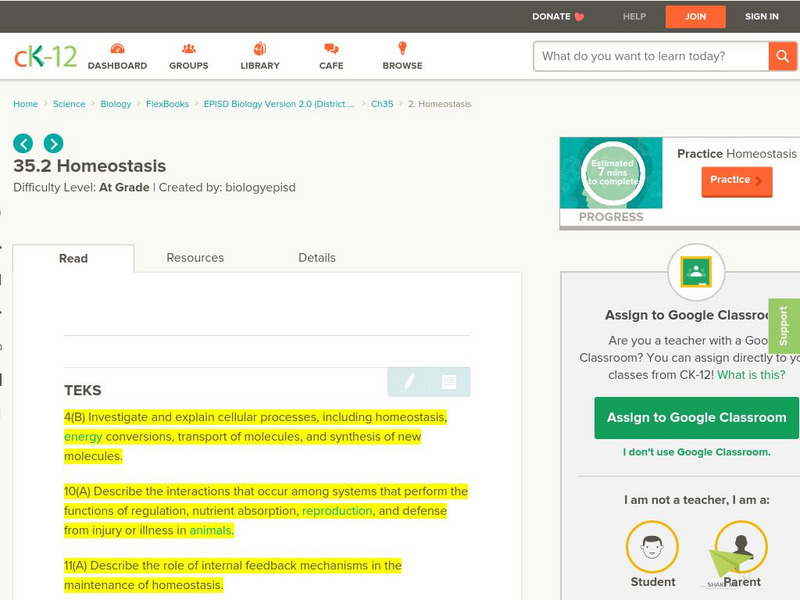Open the Library backpack icon
The width and height of the screenshot is (800, 600).
pos(260,48)
